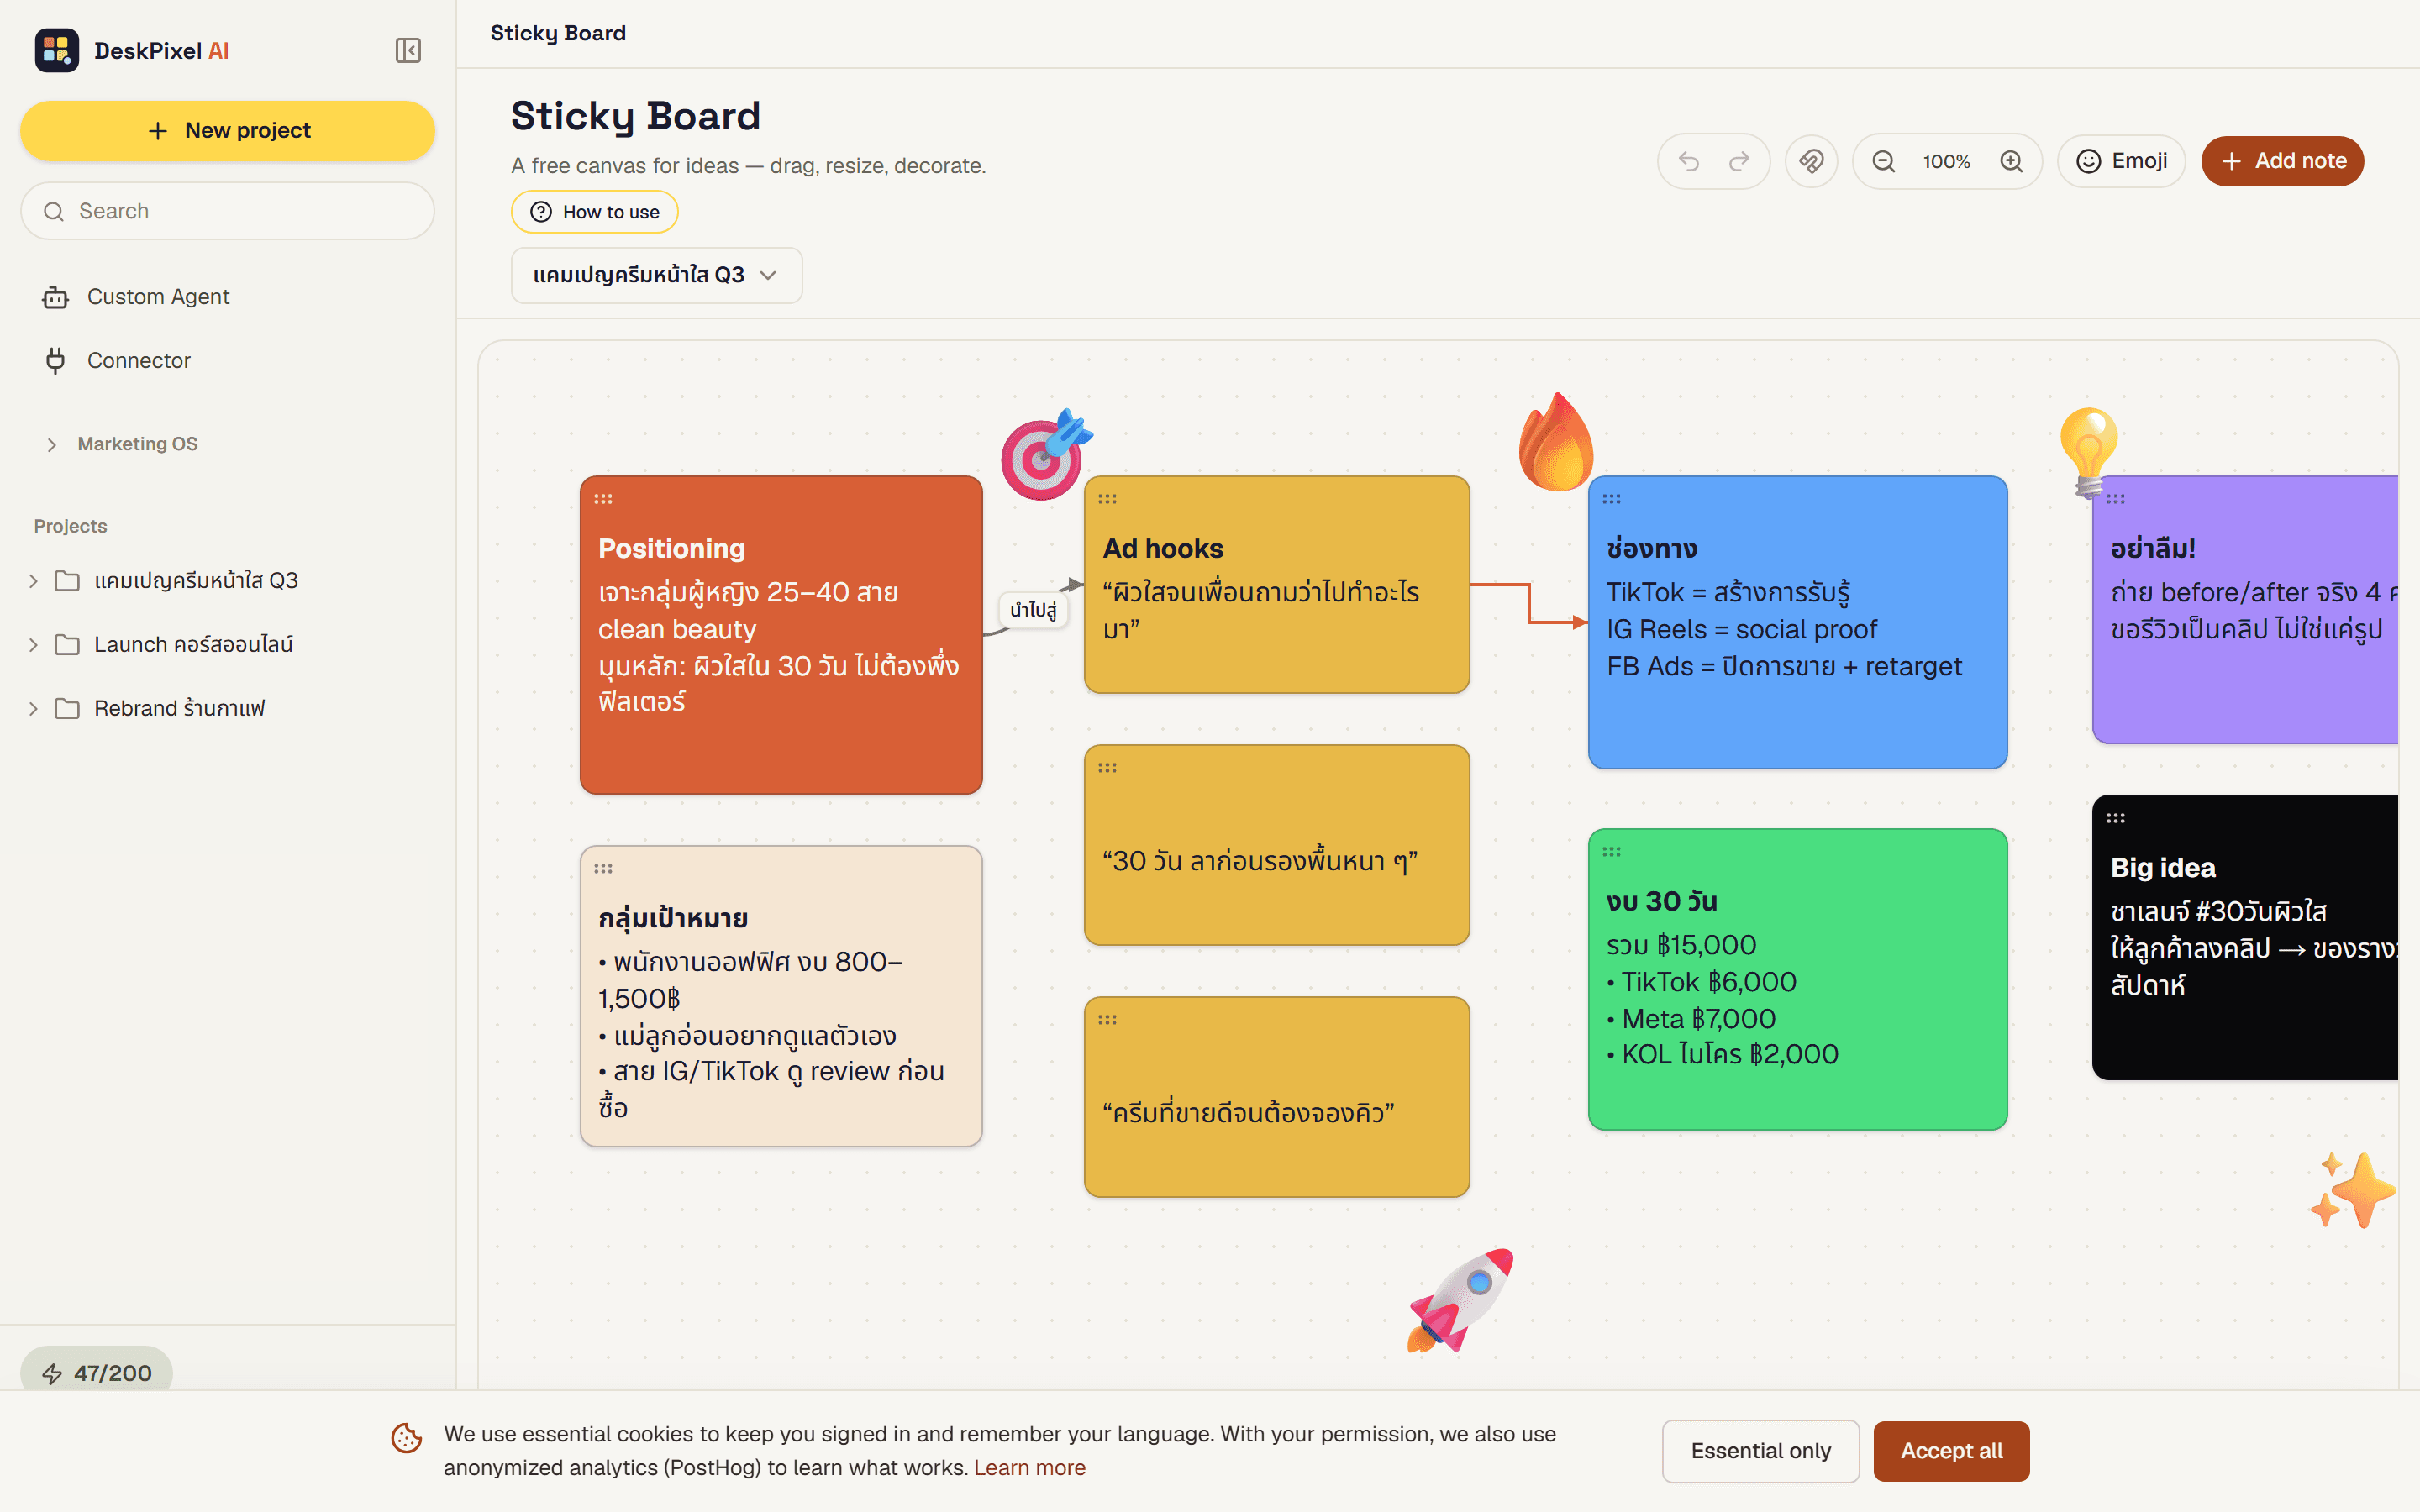Click Essential only cookies
The width and height of the screenshot is (2420, 1512).
click(x=1760, y=1451)
